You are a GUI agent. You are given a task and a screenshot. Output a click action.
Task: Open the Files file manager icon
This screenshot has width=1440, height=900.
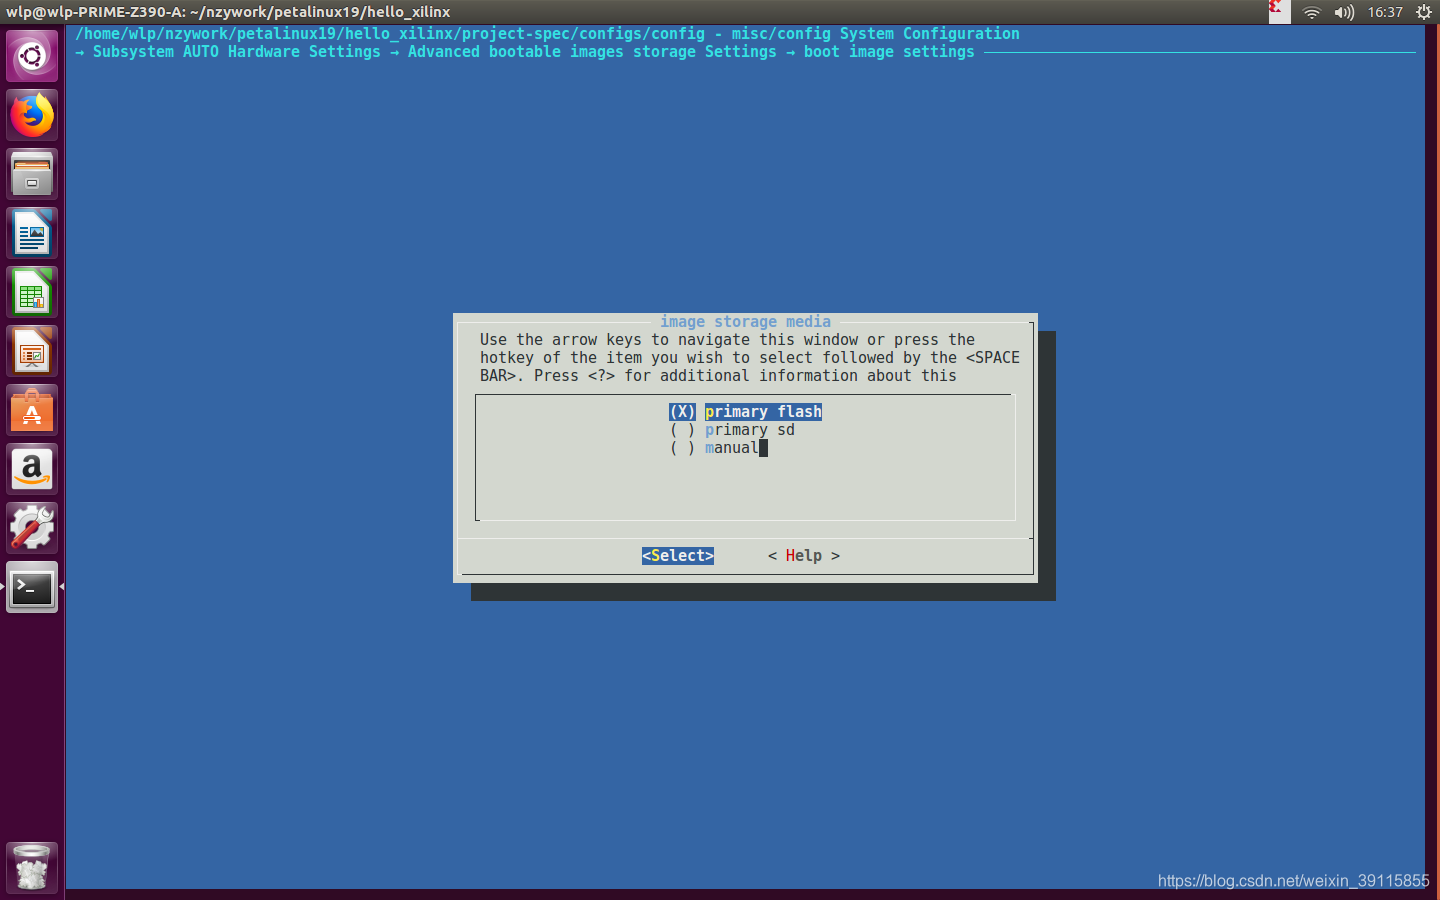coord(31,173)
